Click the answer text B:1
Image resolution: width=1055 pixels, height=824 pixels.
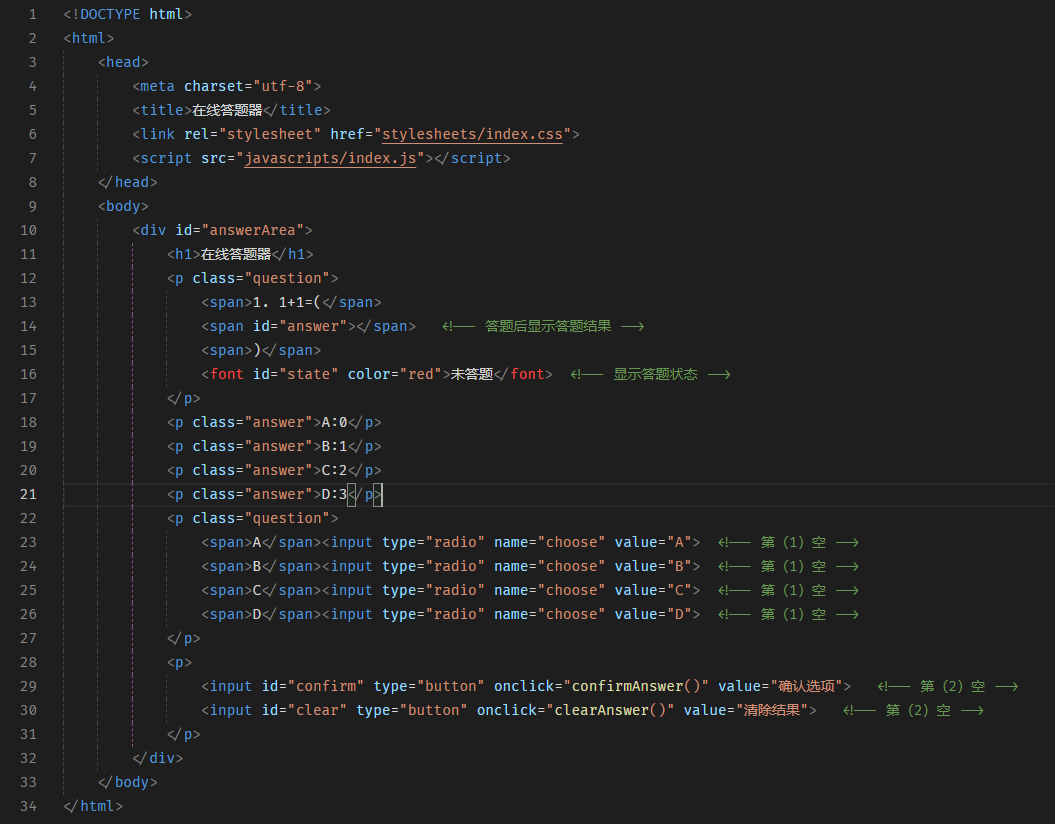334,446
